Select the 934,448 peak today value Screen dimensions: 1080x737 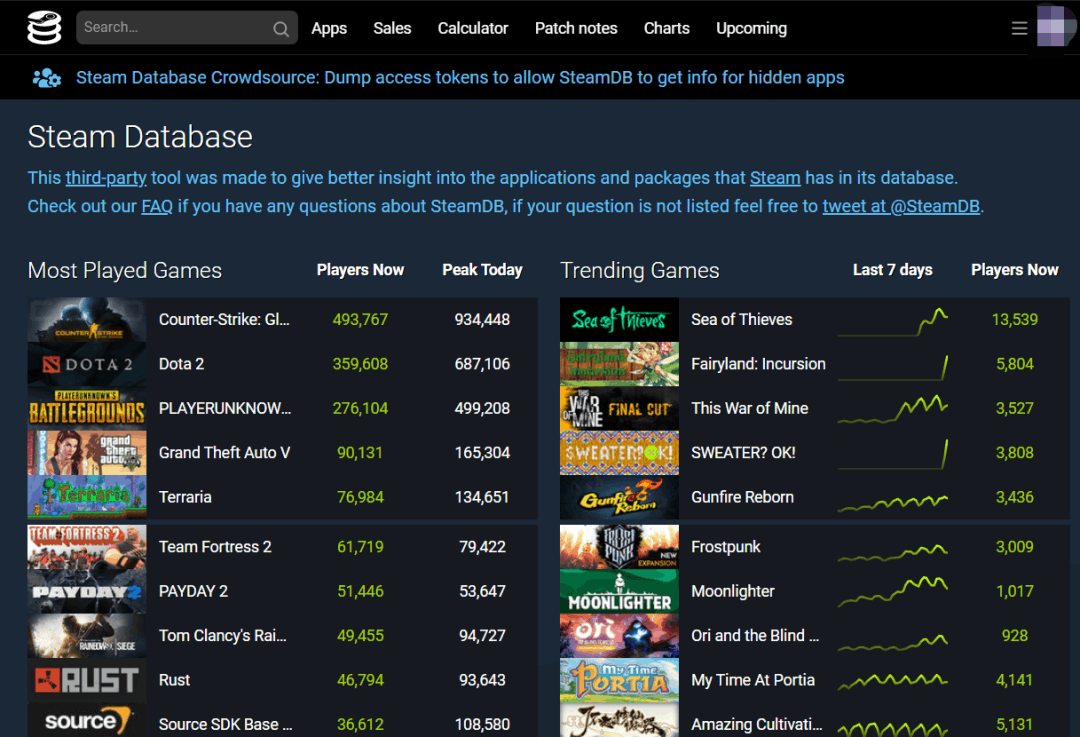tap(482, 320)
